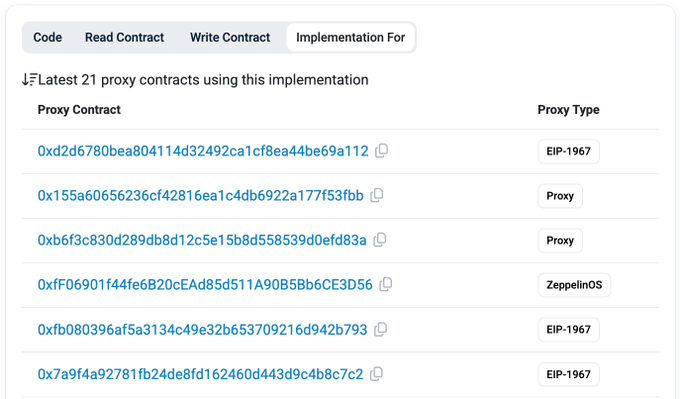Click the Proxy Type column header
Screen dimensions: 680x399
pos(569,110)
